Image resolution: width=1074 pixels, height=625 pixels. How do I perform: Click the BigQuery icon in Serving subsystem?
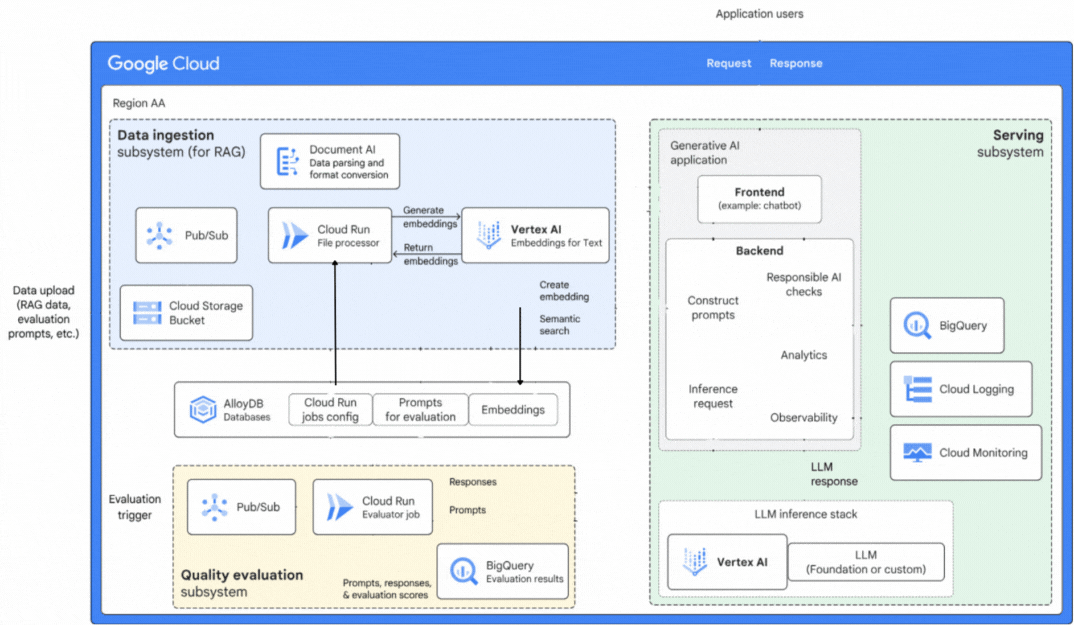(917, 326)
